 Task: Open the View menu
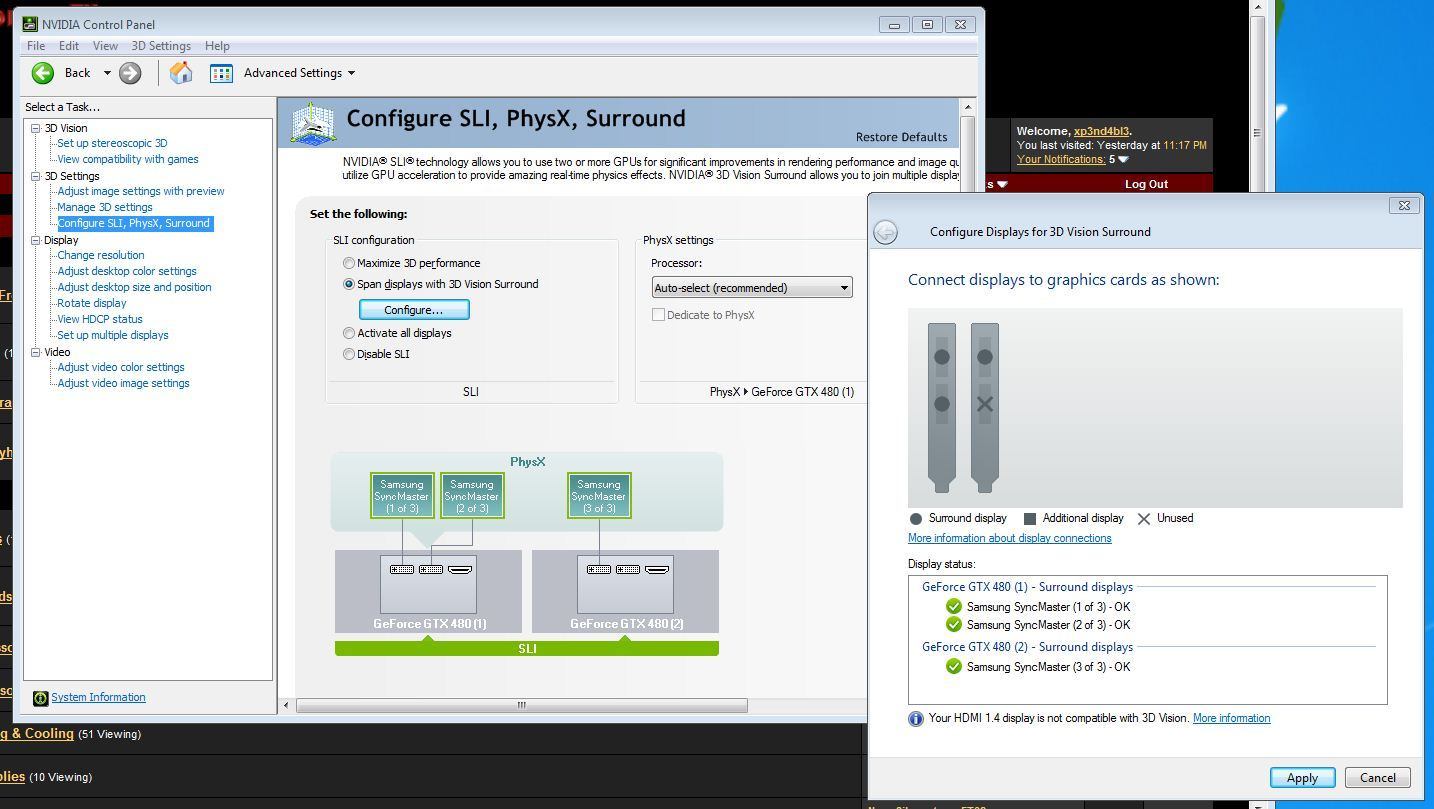coord(105,46)
